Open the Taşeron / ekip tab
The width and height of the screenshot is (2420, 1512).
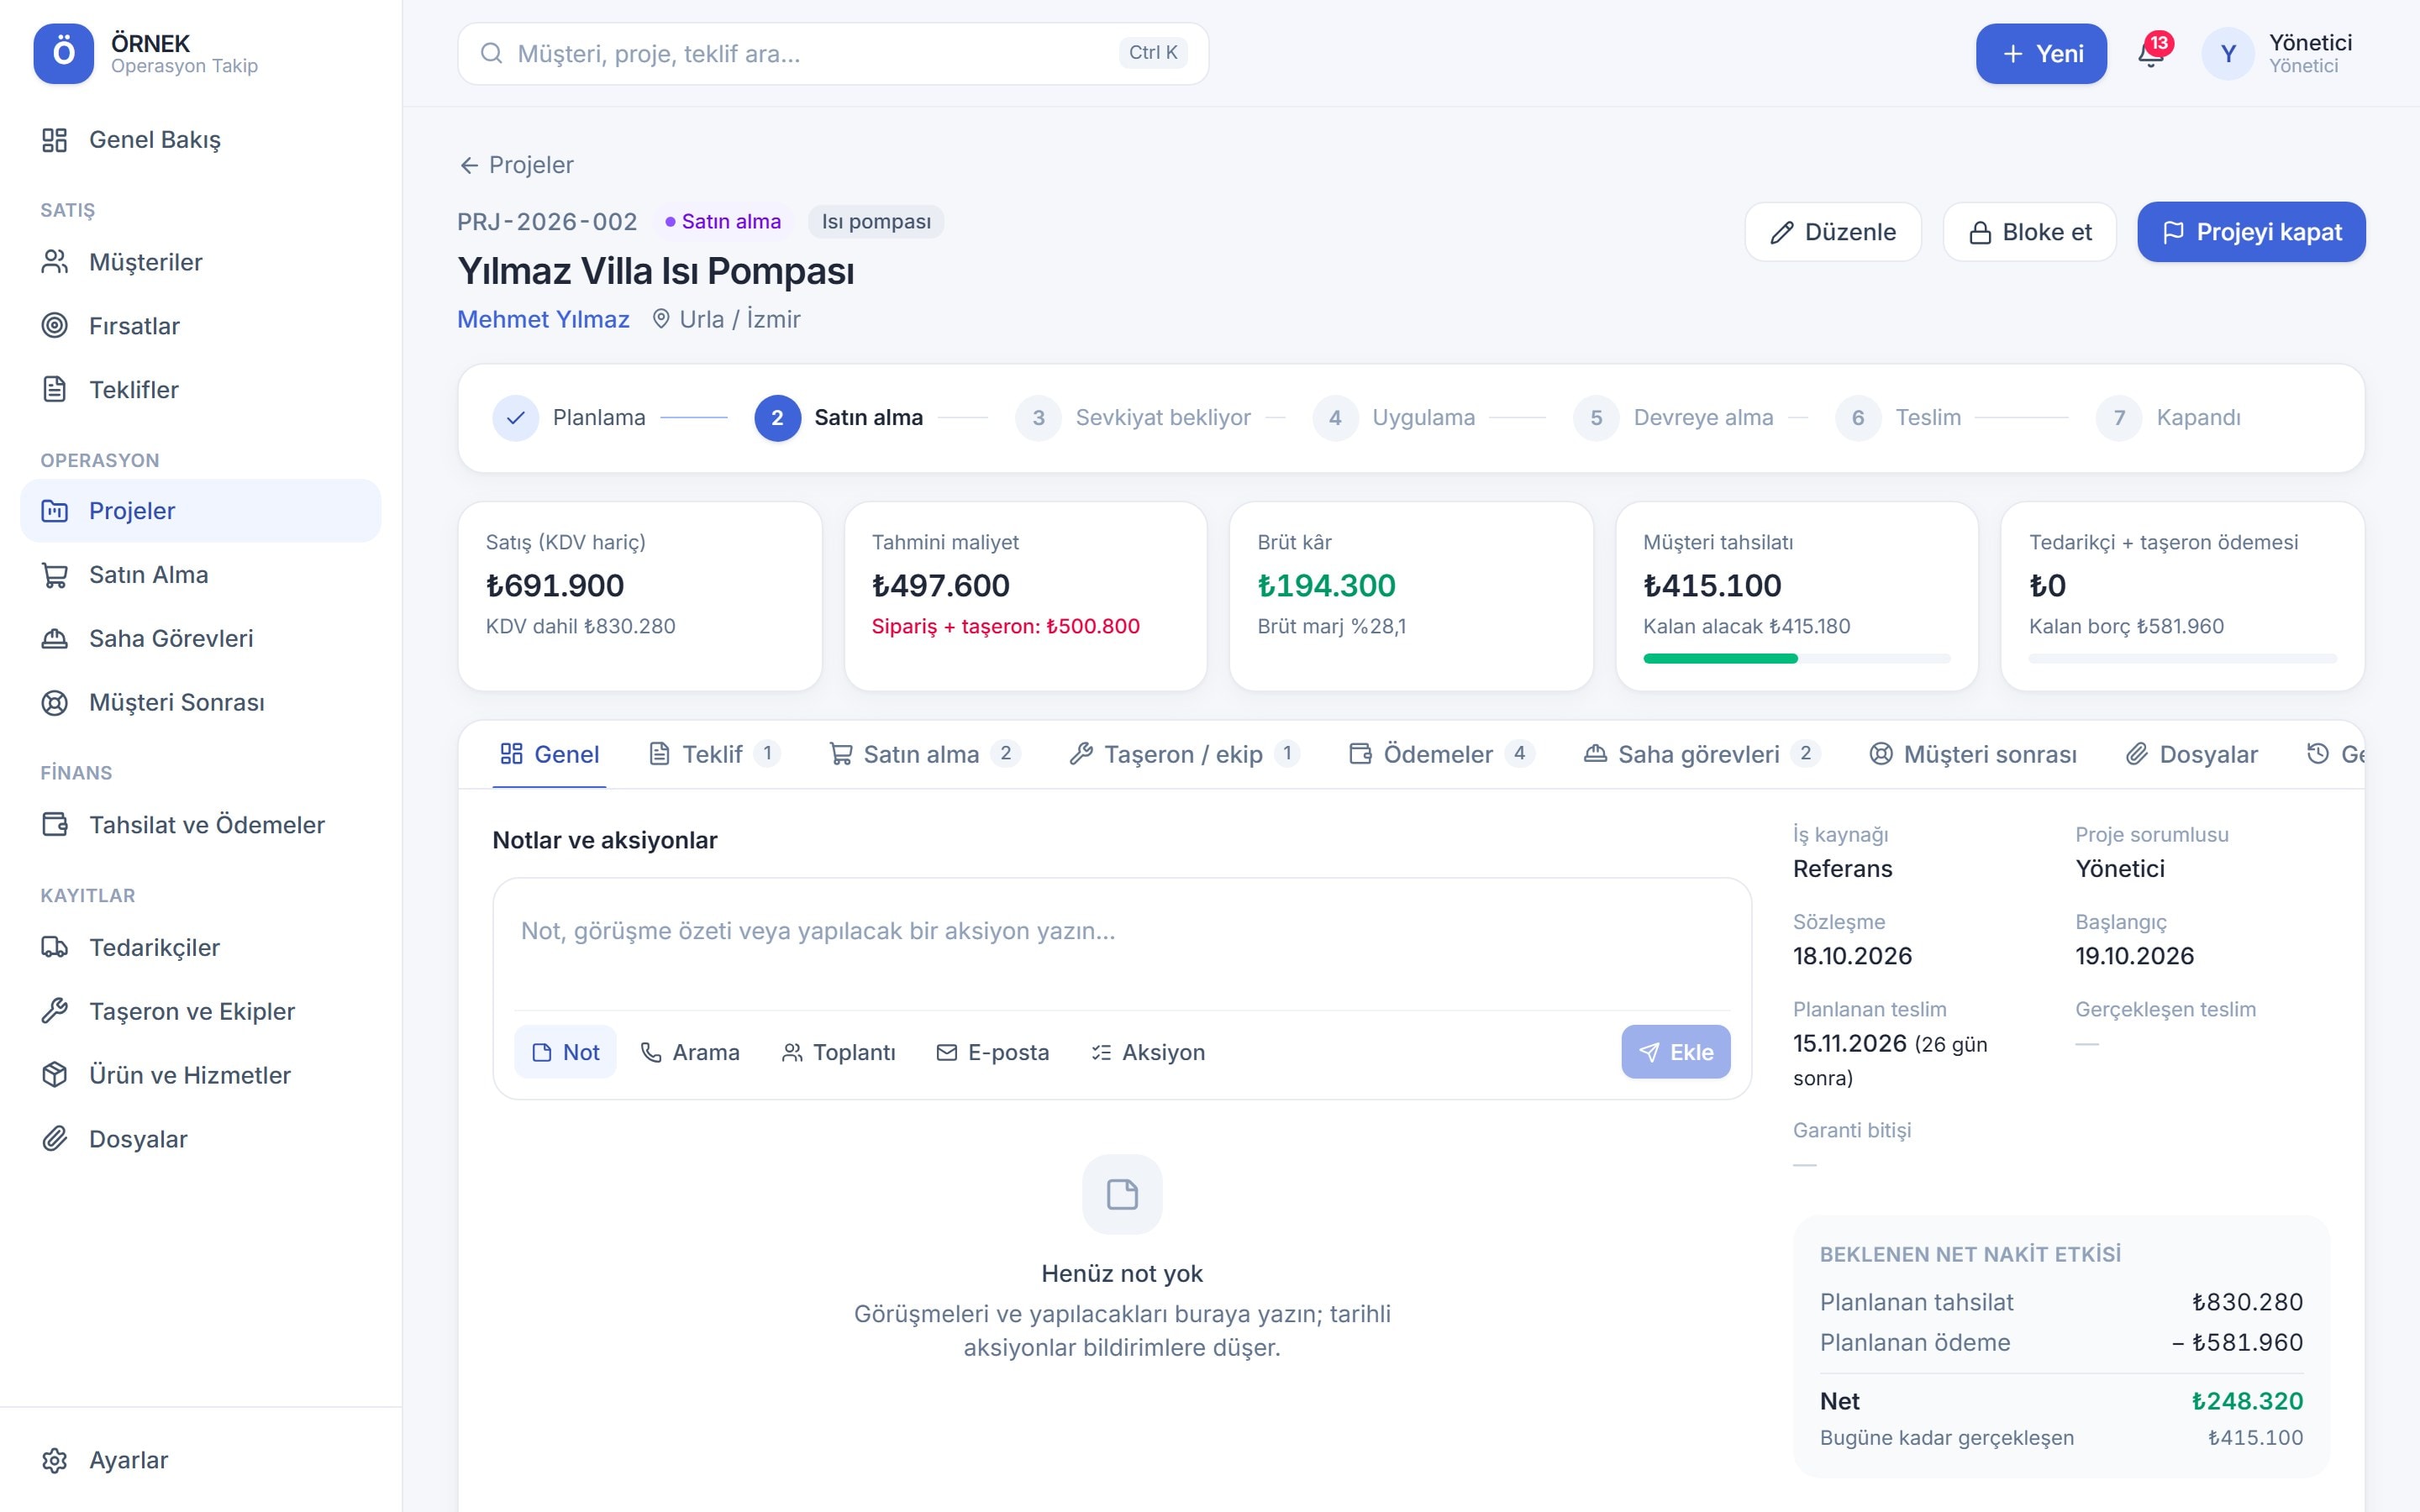click(x=1184, y=754)
